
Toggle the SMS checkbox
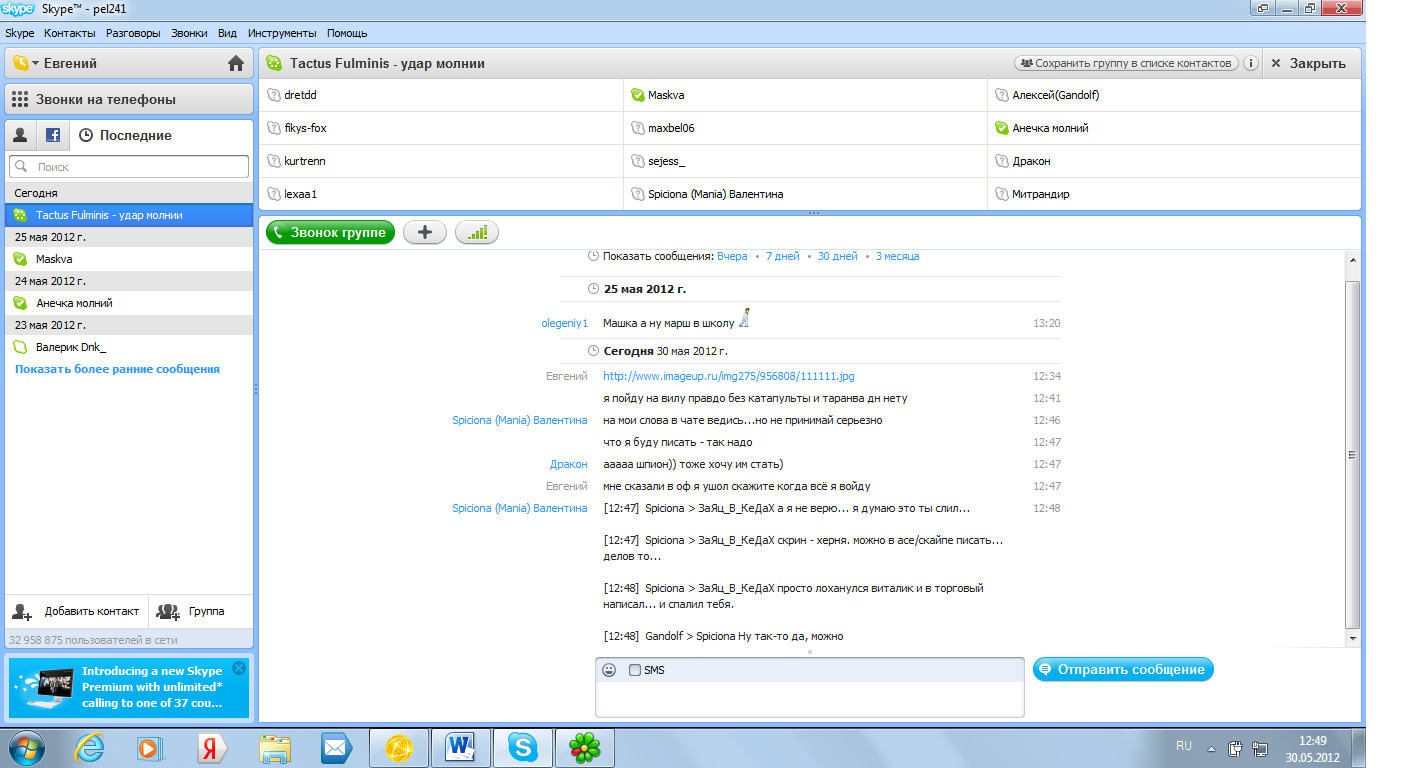pyautogui.click(x=635, y=670)
